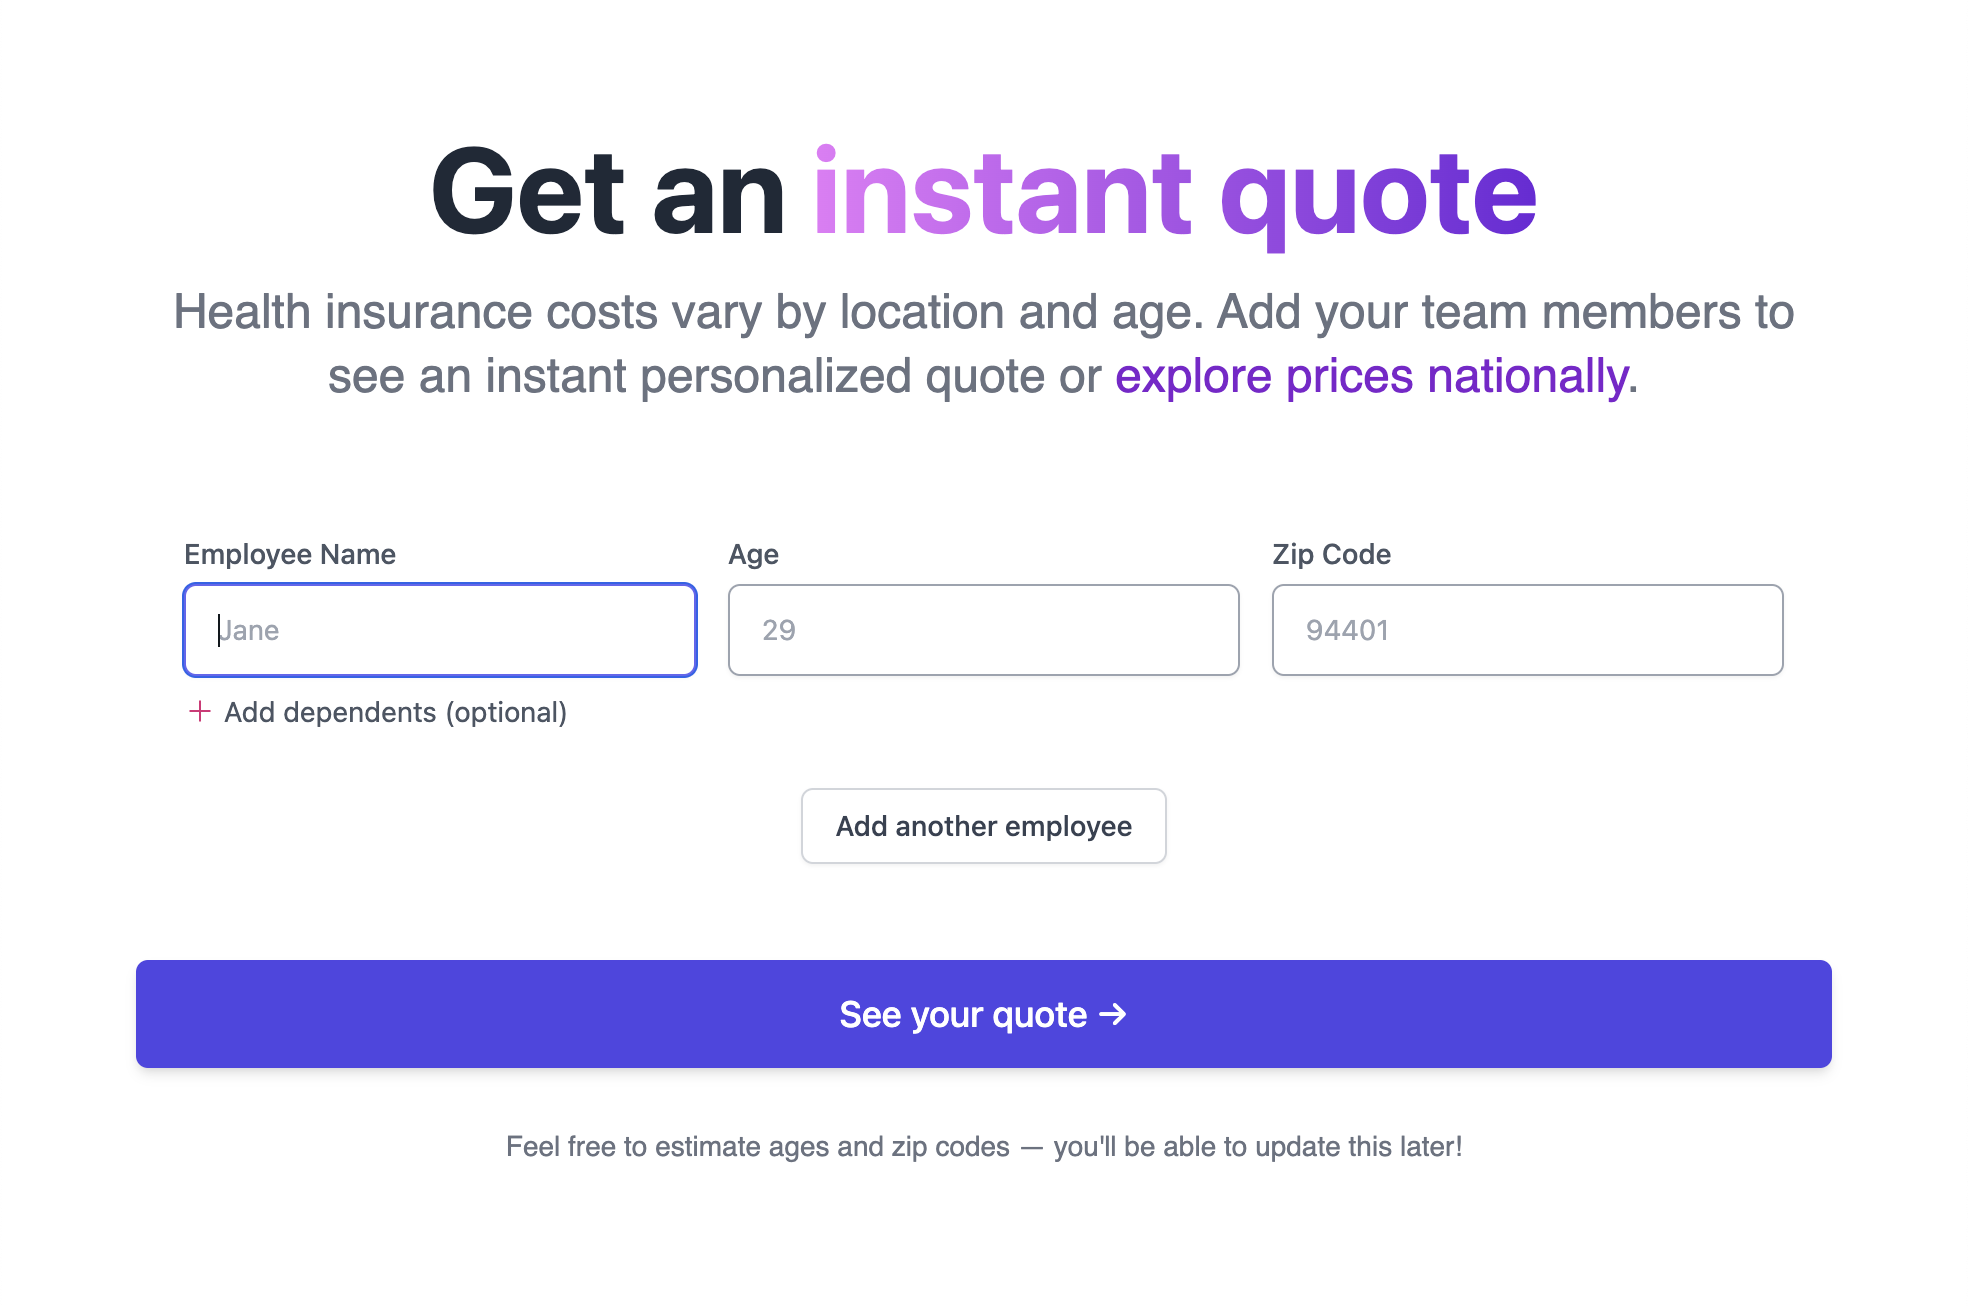Click the Age field label
Screen dimensions: 1968x1306
tap(753, 554)
